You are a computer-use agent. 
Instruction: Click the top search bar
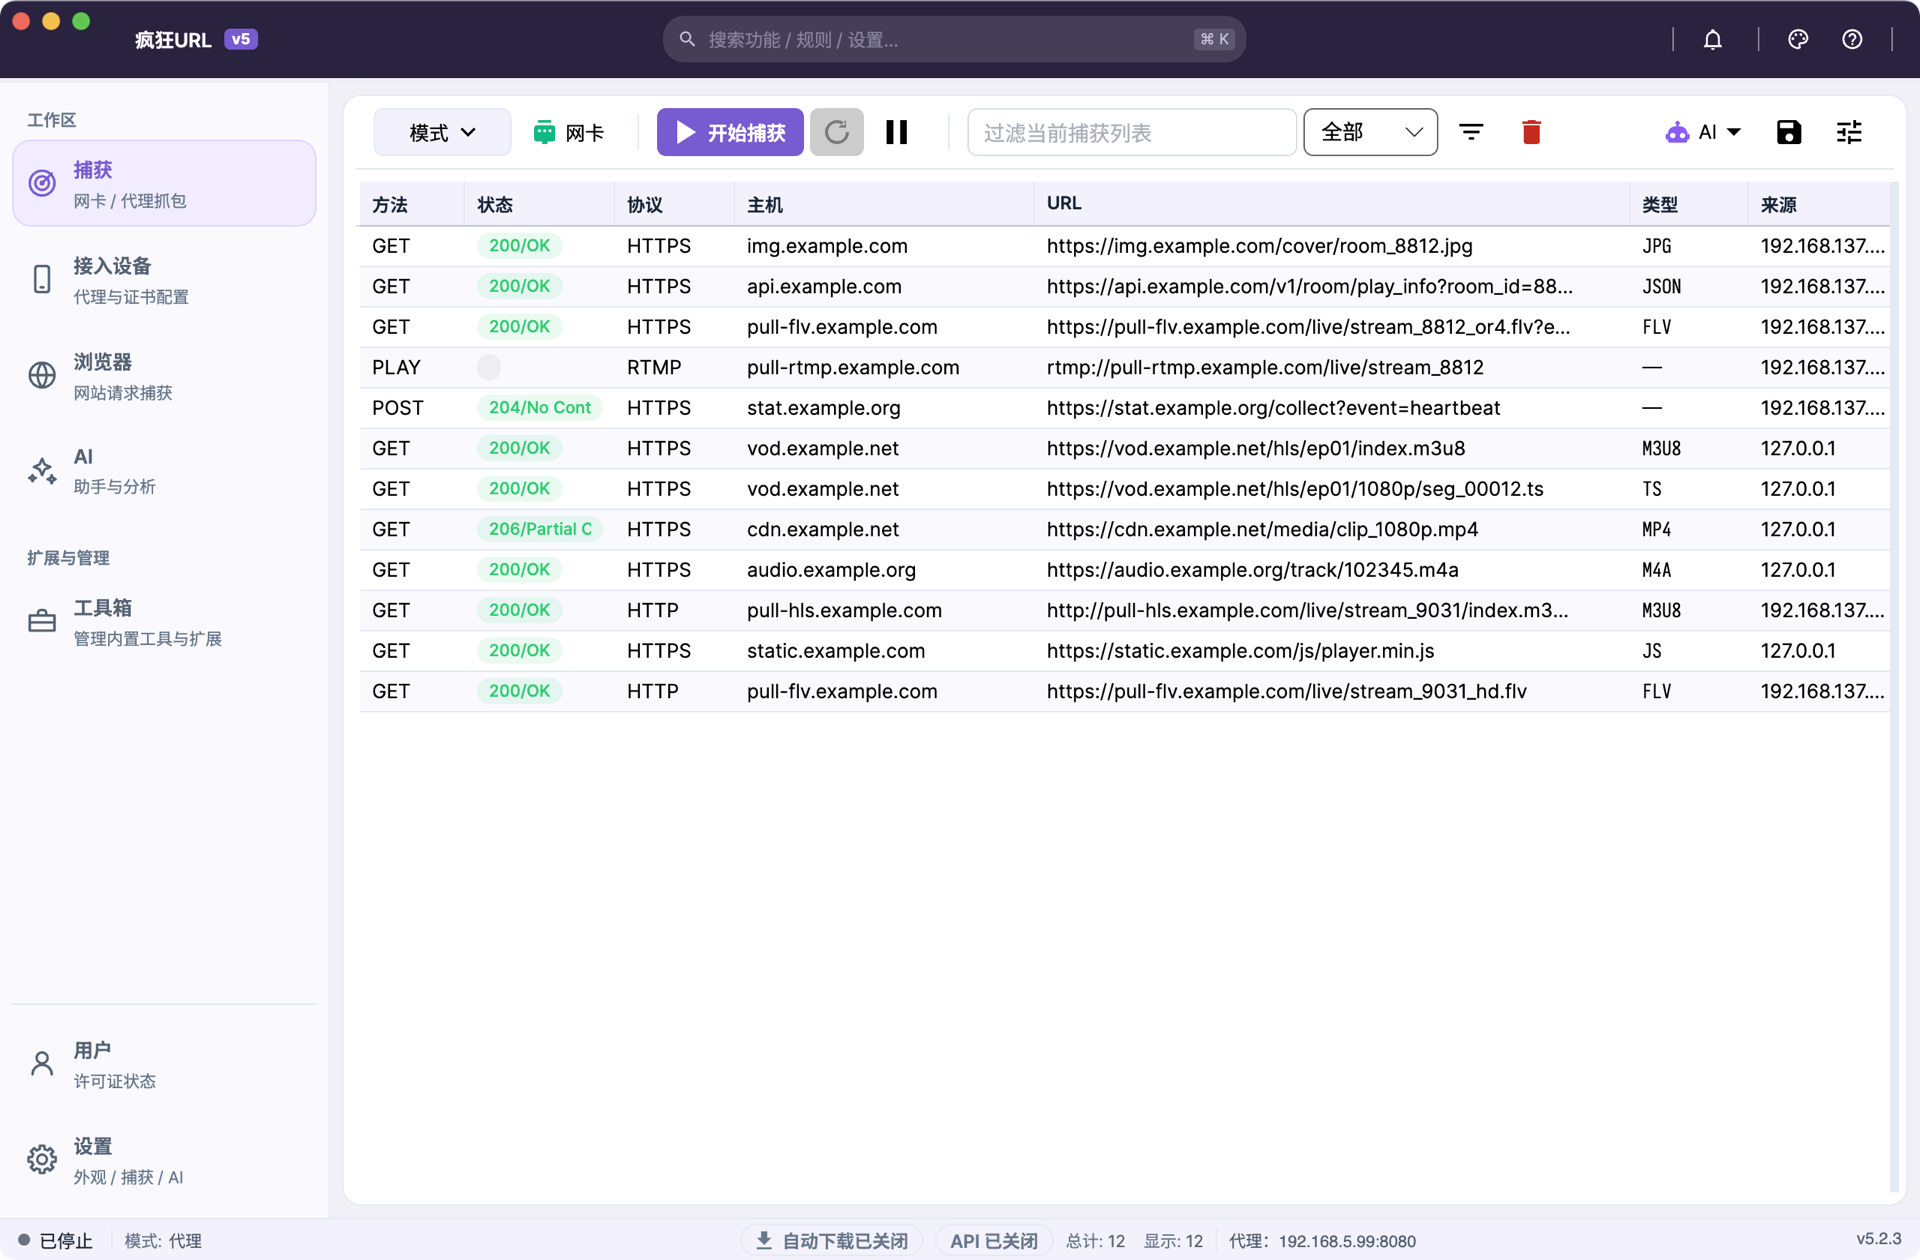coord(954,39)
